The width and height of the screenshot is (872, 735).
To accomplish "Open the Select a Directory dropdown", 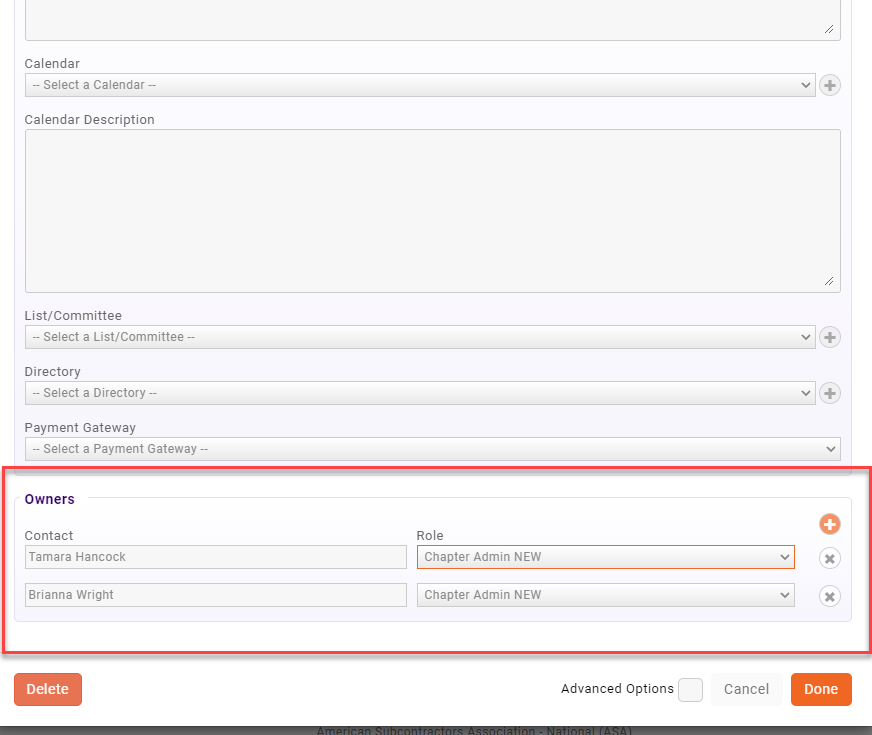I will point(419,393).
